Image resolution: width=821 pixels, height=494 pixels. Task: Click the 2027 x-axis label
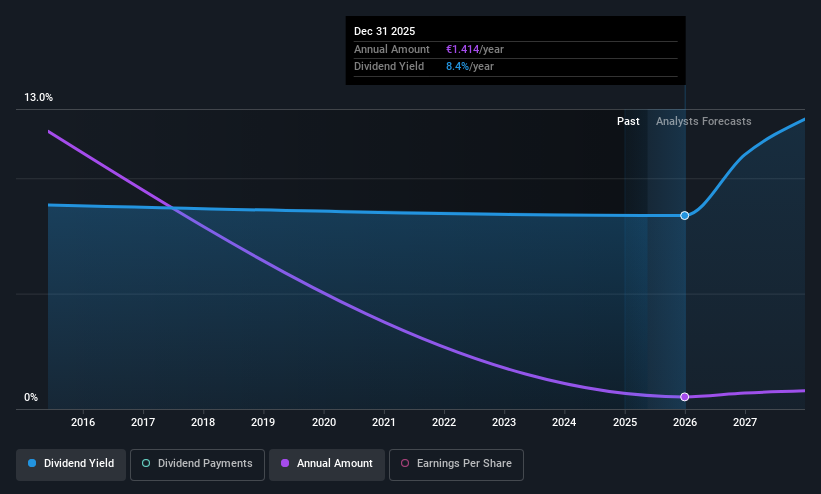coord(745,422)
